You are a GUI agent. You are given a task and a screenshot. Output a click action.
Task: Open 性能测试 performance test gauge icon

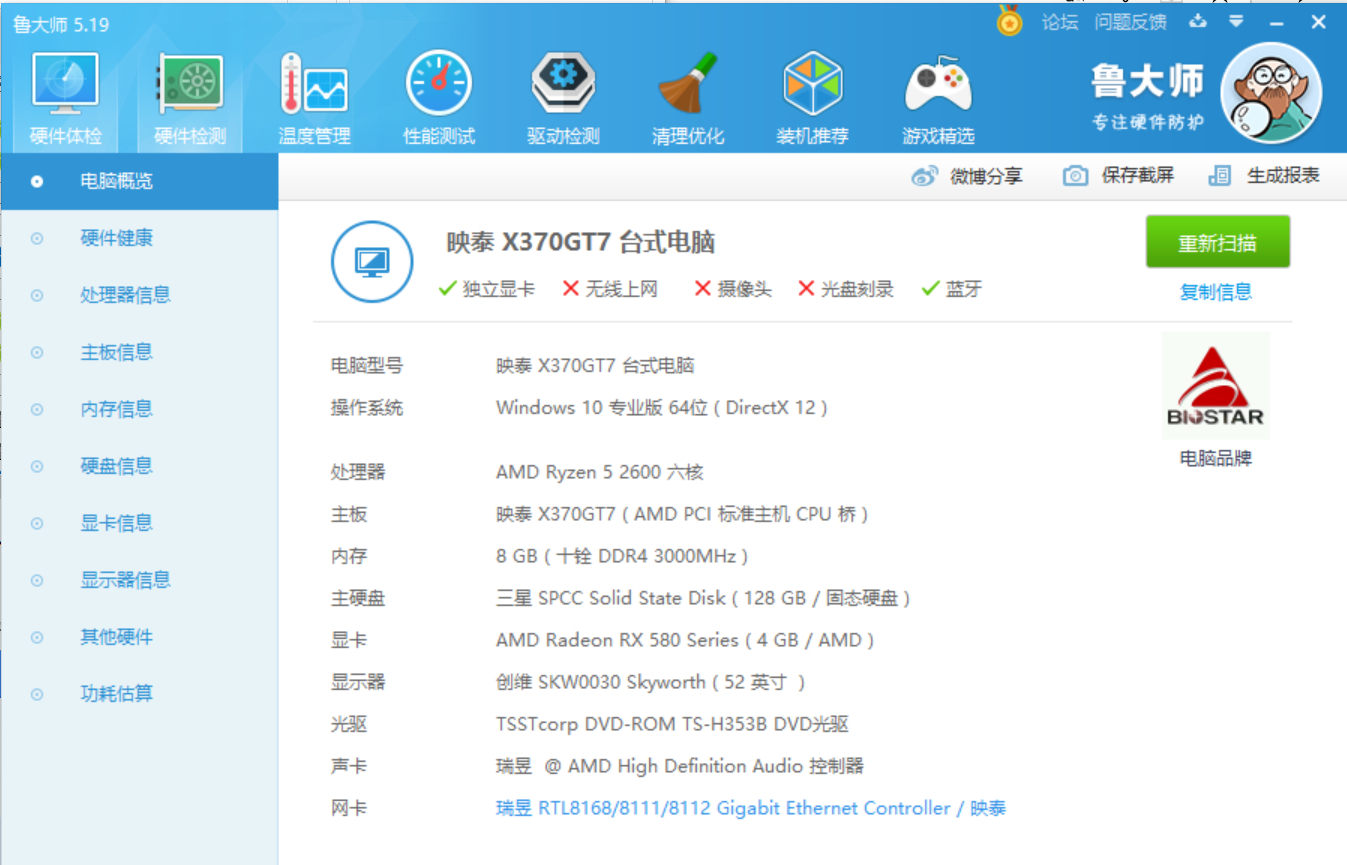click(x=438, y=83)
